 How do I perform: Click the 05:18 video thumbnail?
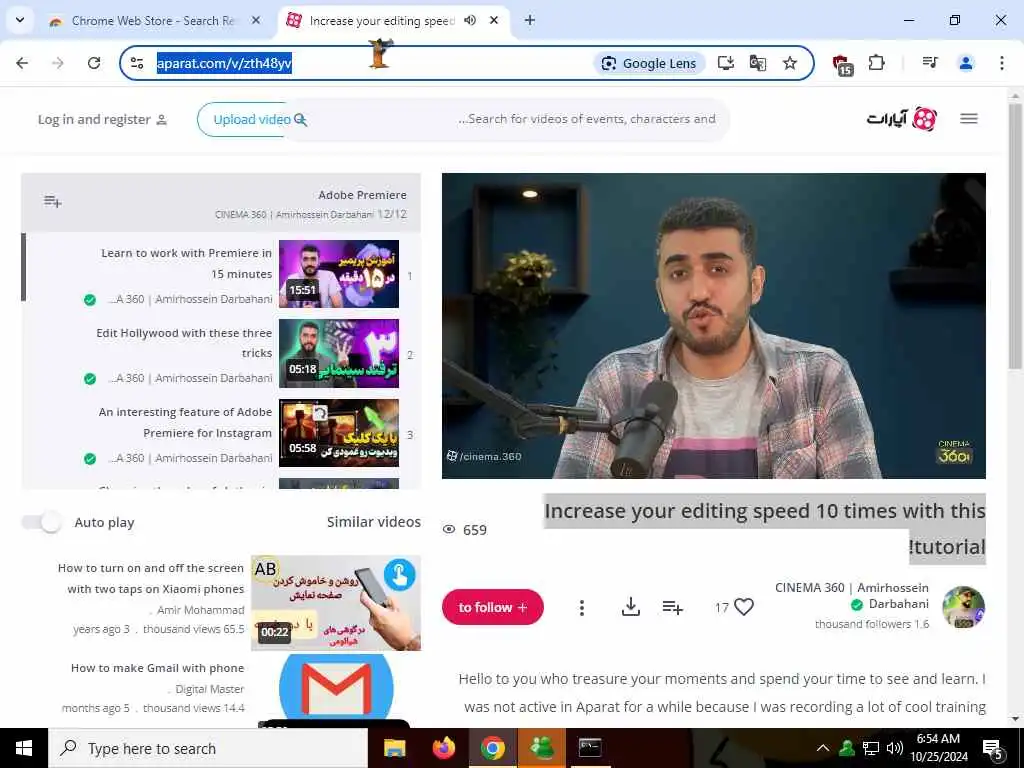click(339, 353)
